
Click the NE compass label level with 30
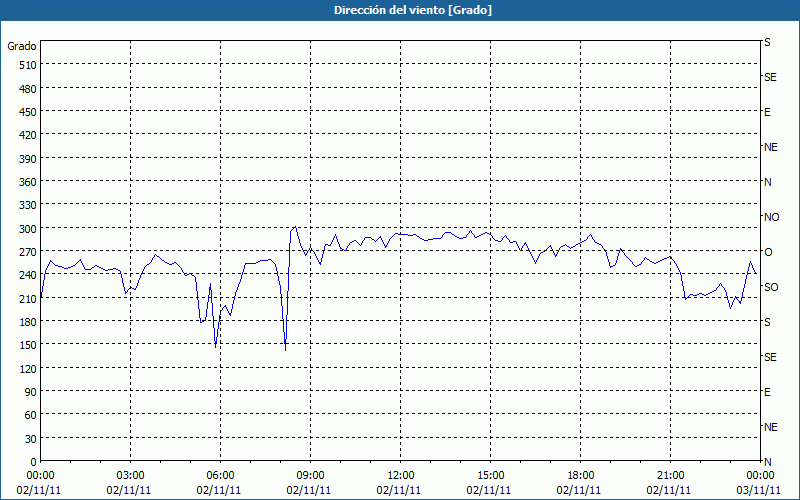coord(771,427)
